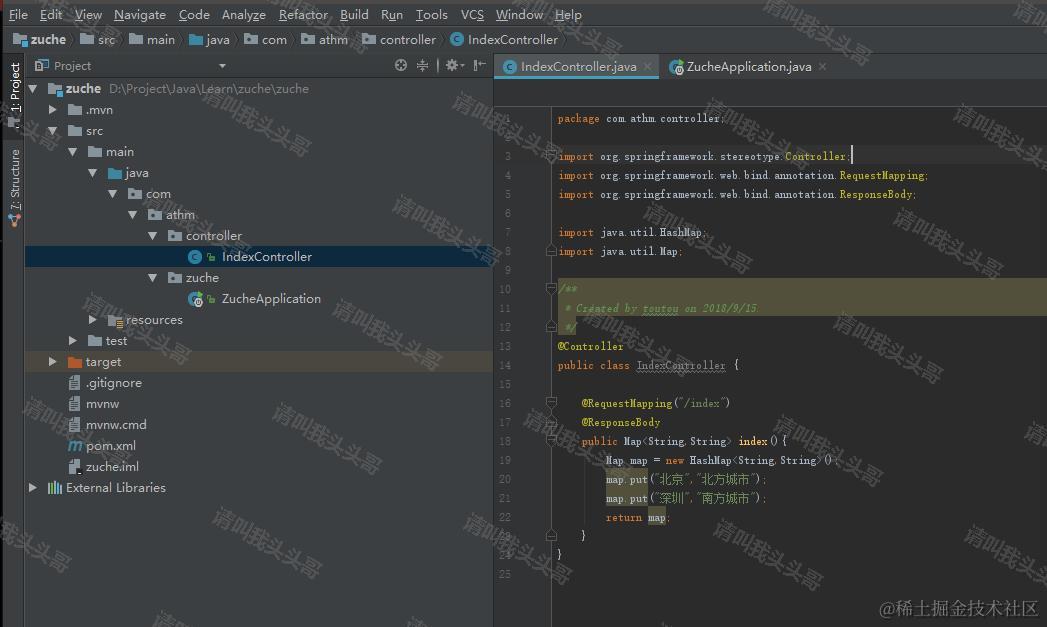Open the Refactor menu

303,14
